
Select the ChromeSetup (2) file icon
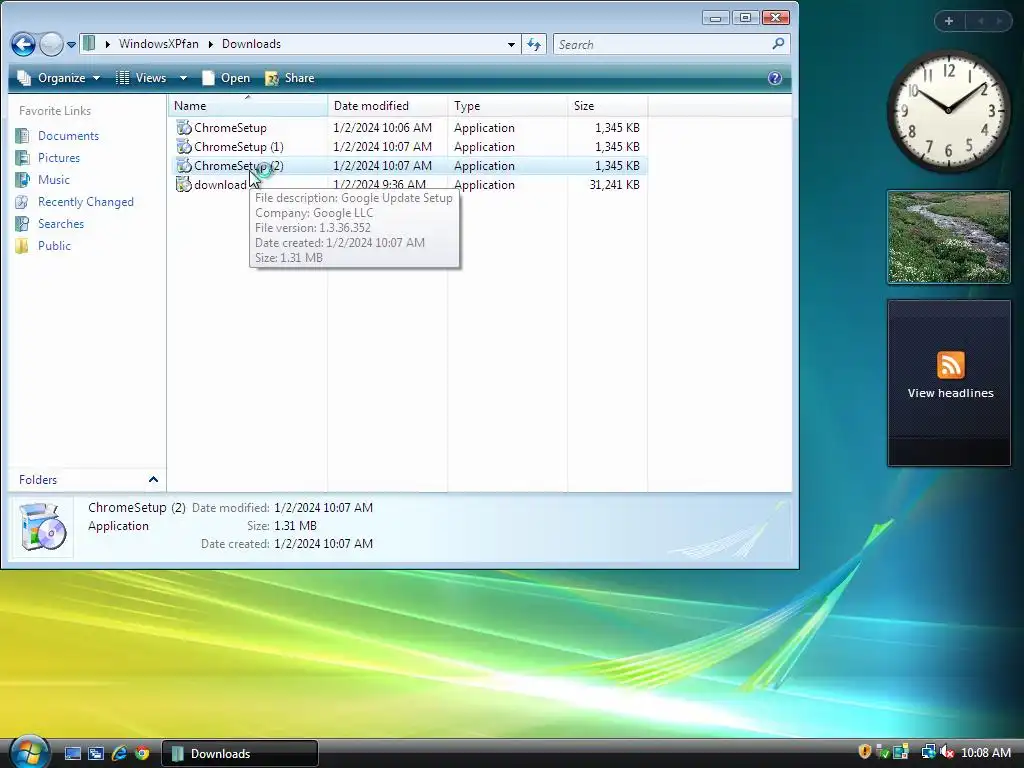(x=184, y=165)
